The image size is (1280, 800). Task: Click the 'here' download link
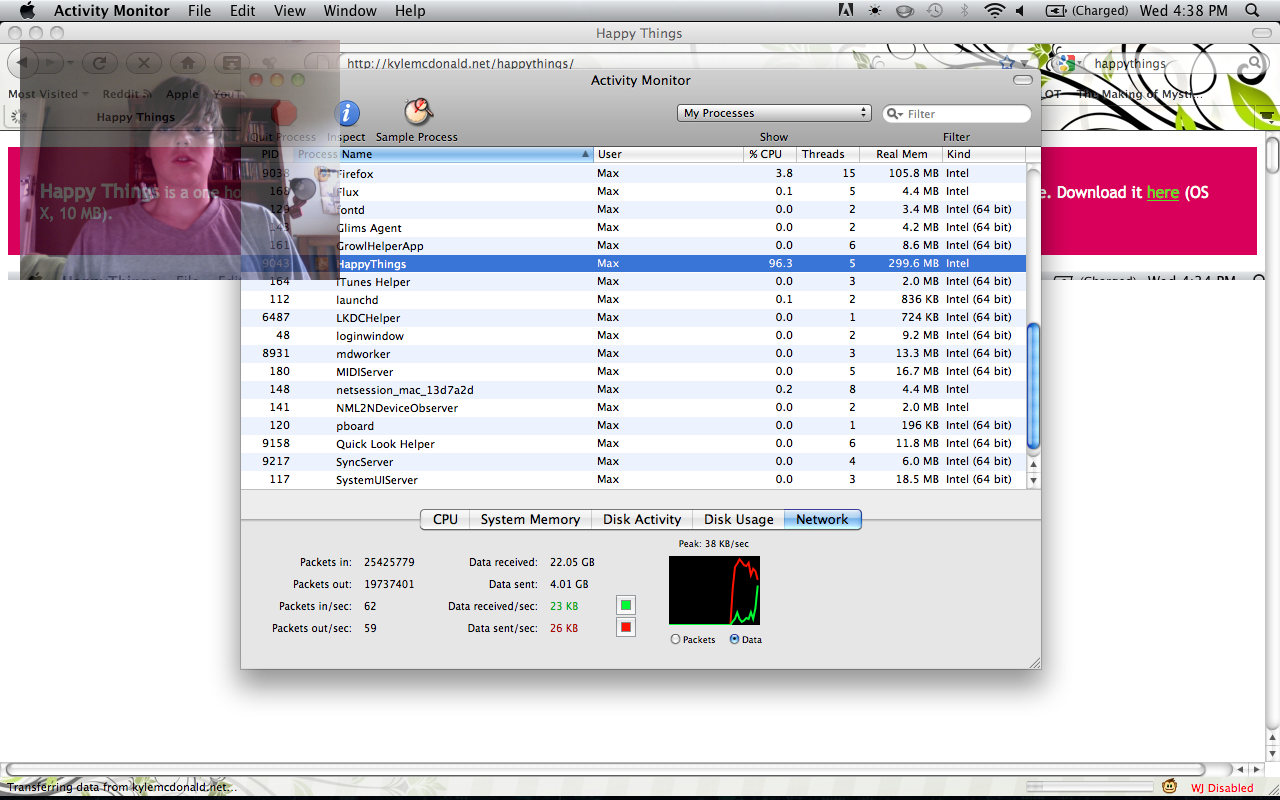click(1162, 192)
